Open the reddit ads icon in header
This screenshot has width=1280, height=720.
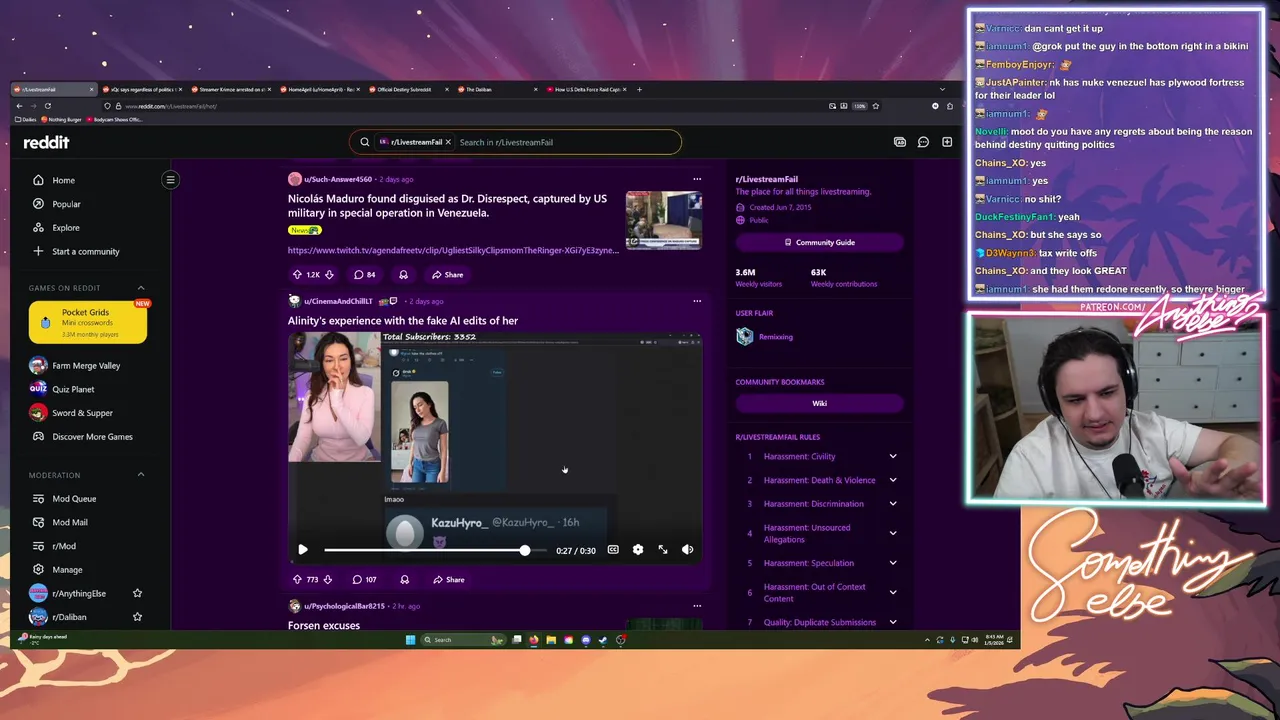point(900,142)
